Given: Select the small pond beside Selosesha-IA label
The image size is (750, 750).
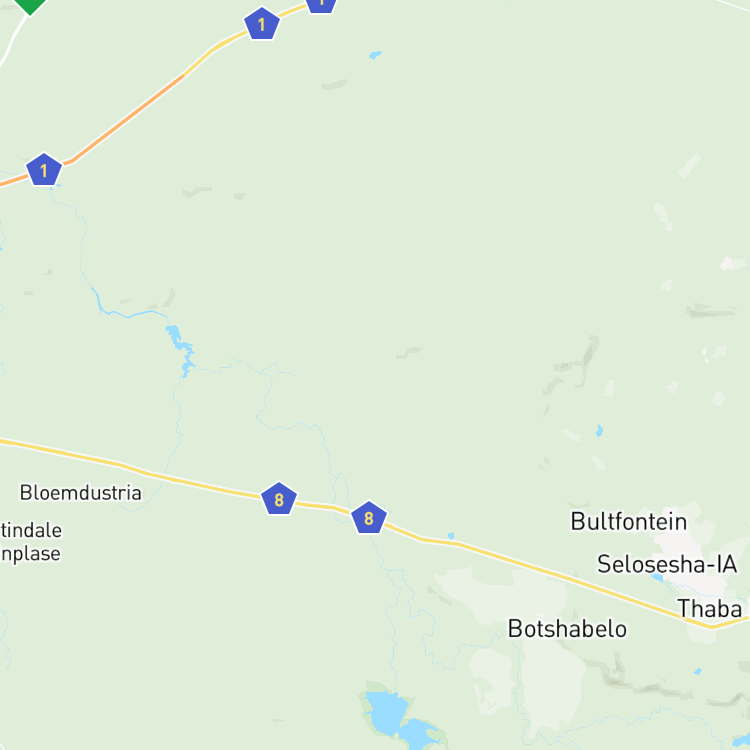Looking at the screenshot, I should pos(657,578).
